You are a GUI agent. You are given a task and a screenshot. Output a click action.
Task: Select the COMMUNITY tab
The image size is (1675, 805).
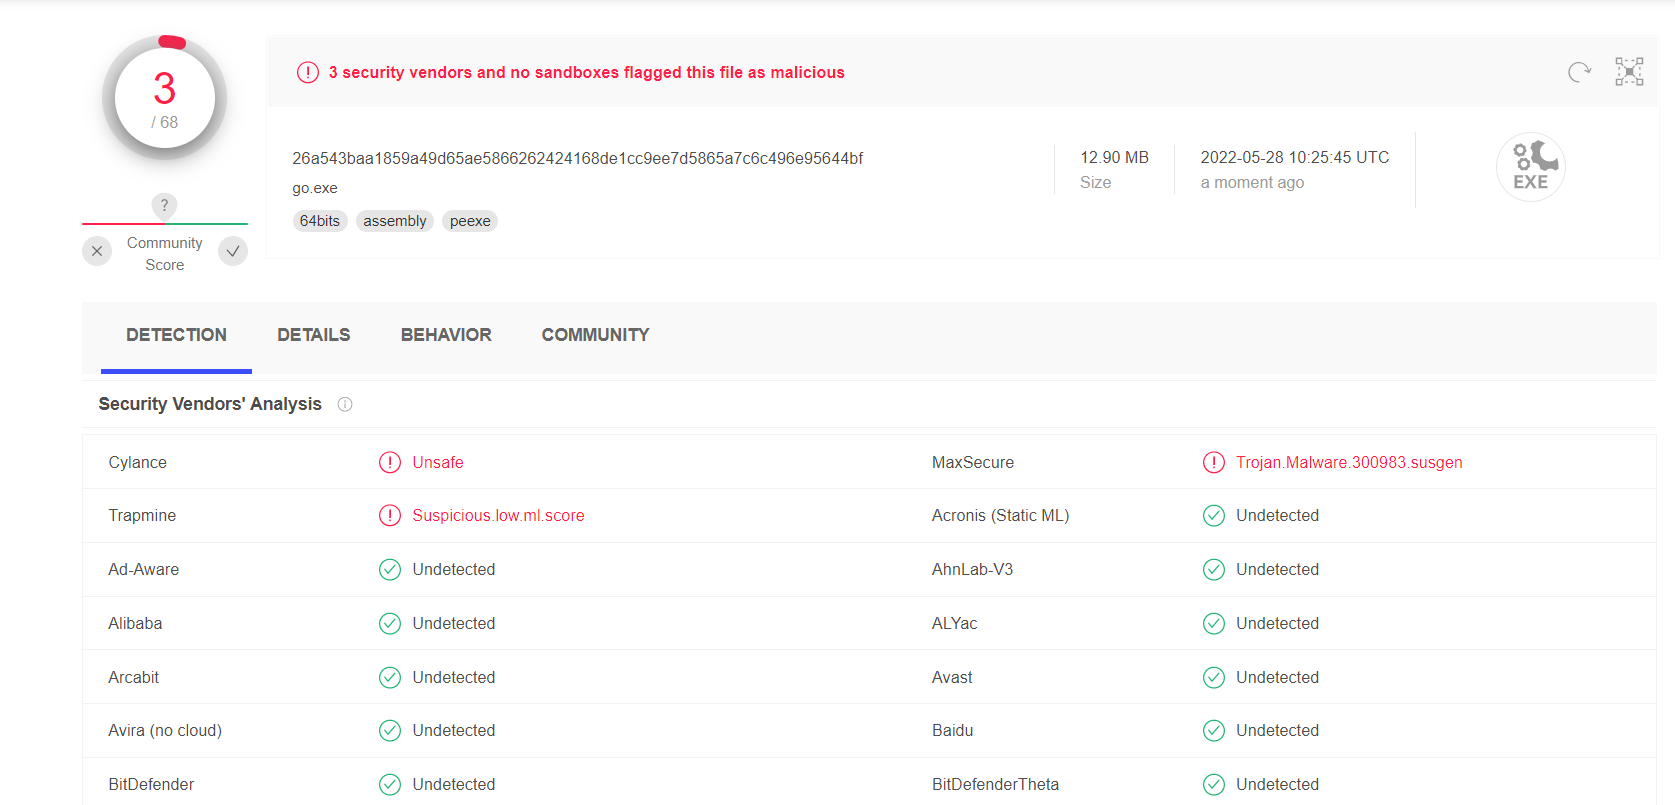pos(595,335)
